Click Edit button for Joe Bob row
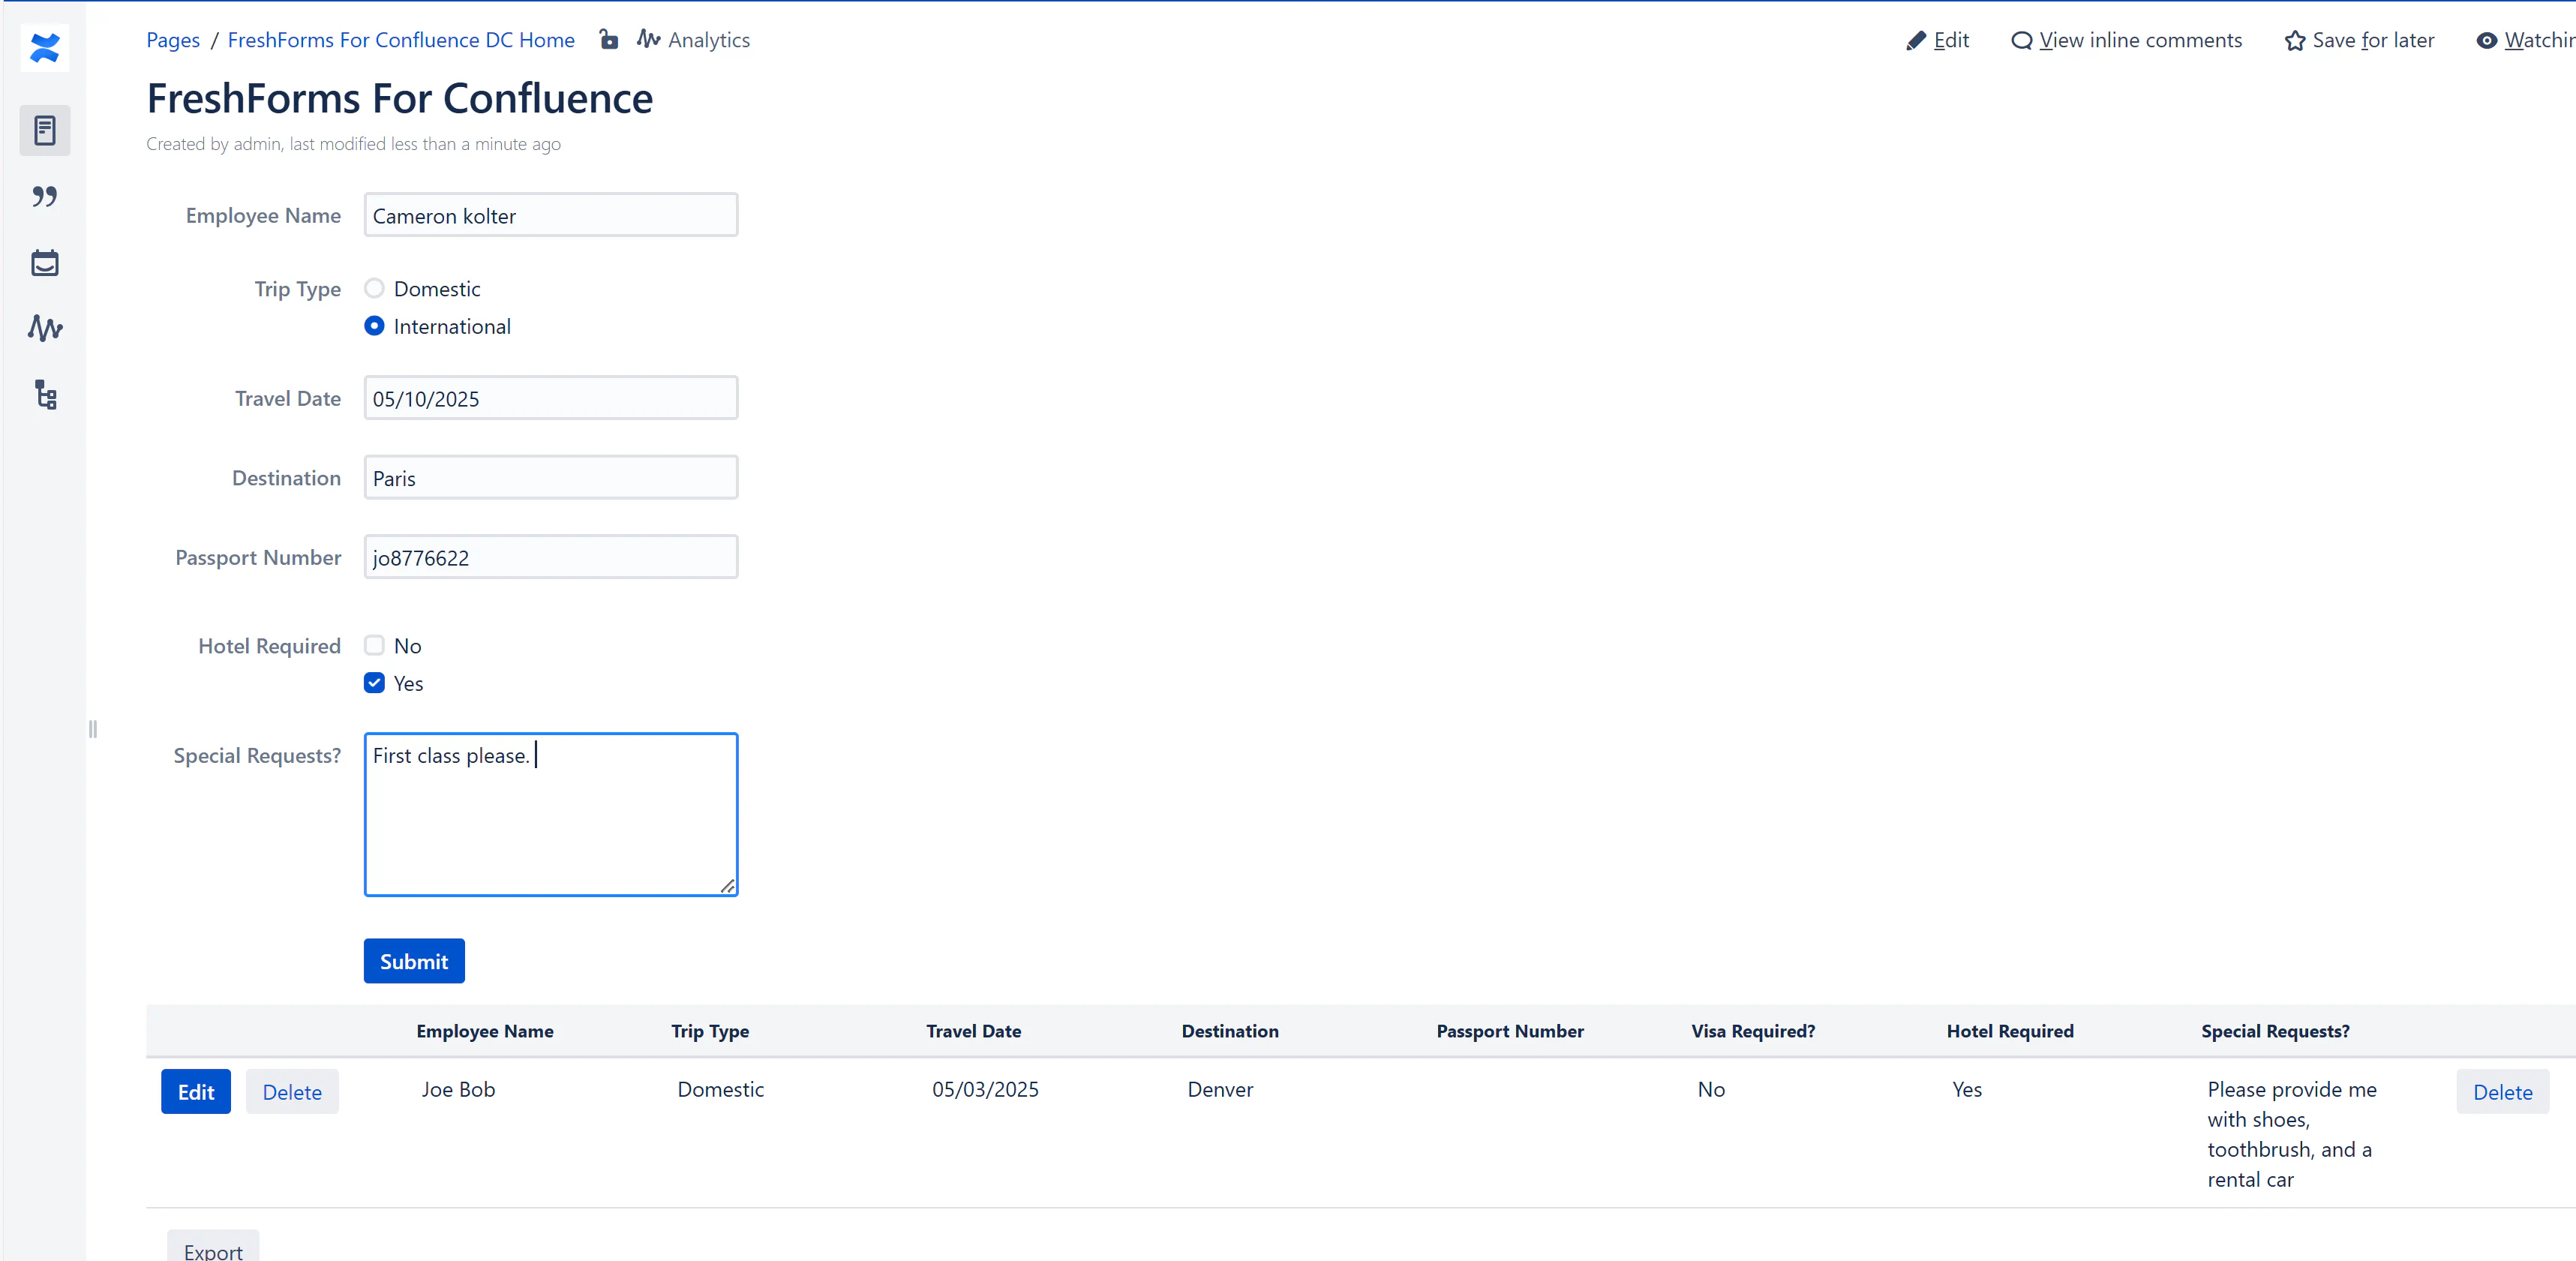Screen dimensions: 2576x1261 click(x=195, y=1091)
